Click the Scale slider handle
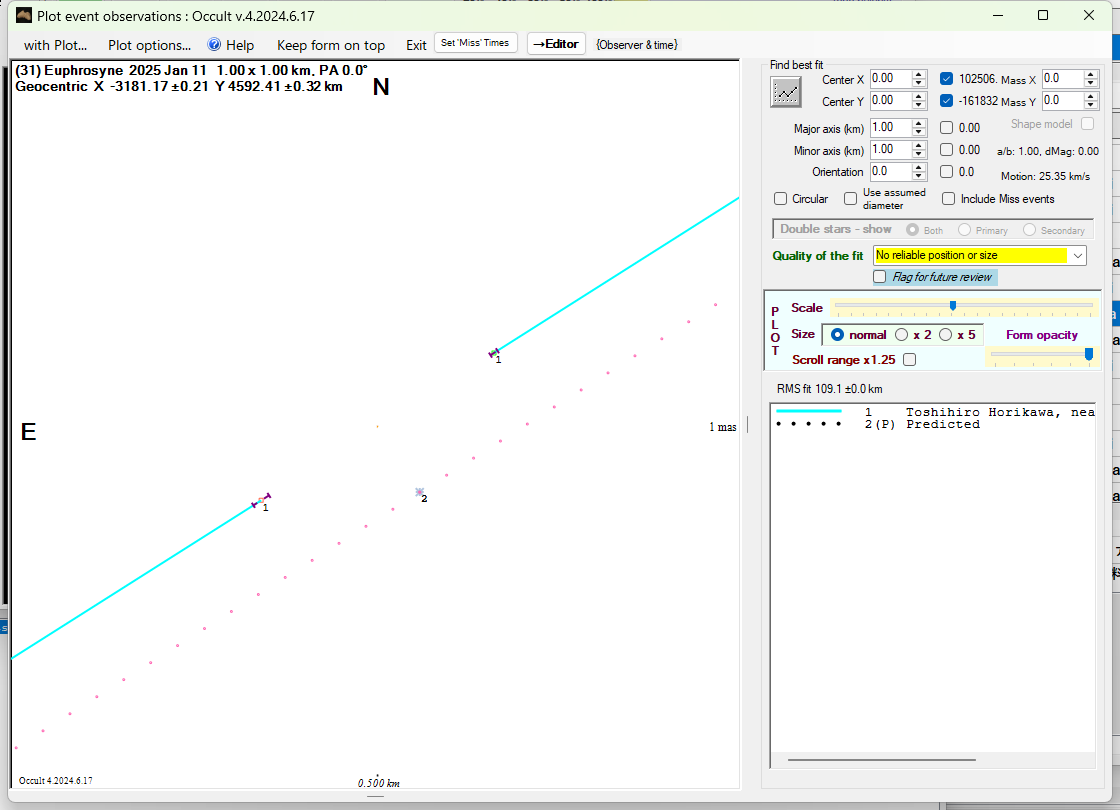 point(953,306)
